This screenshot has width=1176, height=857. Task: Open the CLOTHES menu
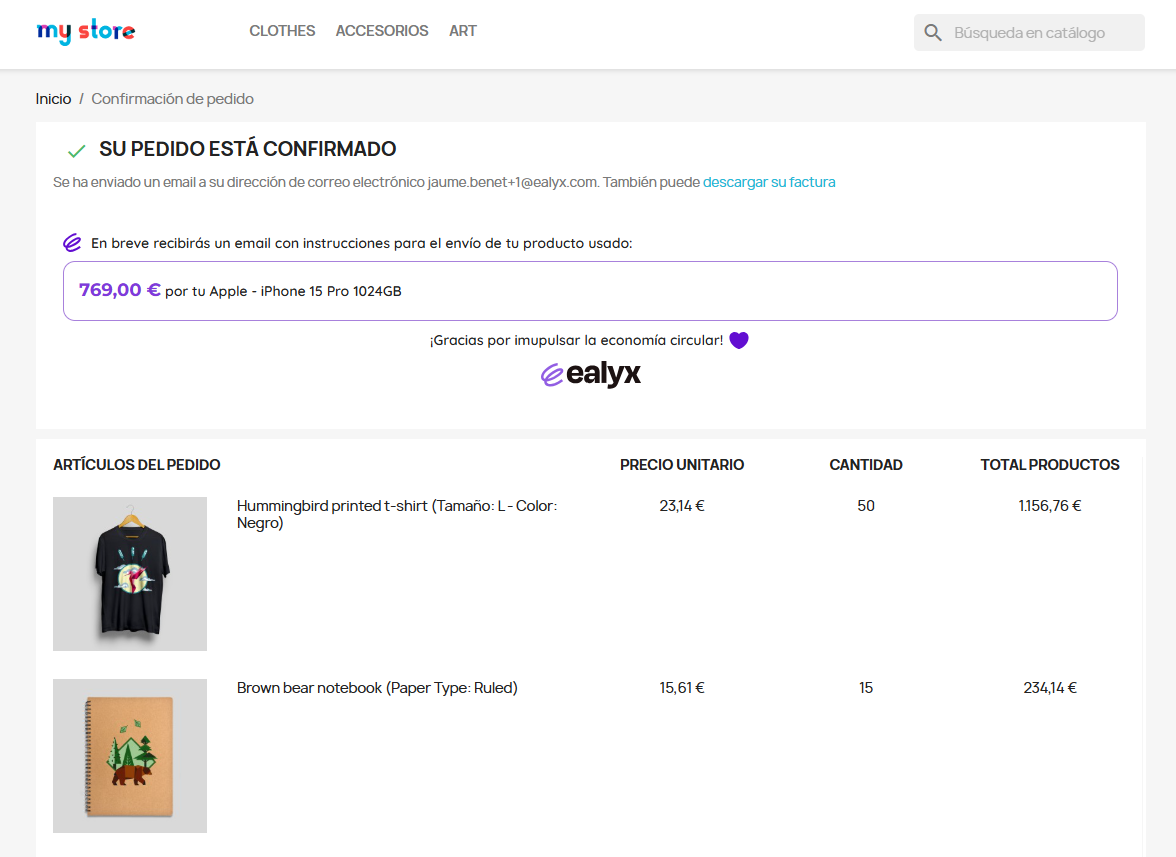point(282,31)
